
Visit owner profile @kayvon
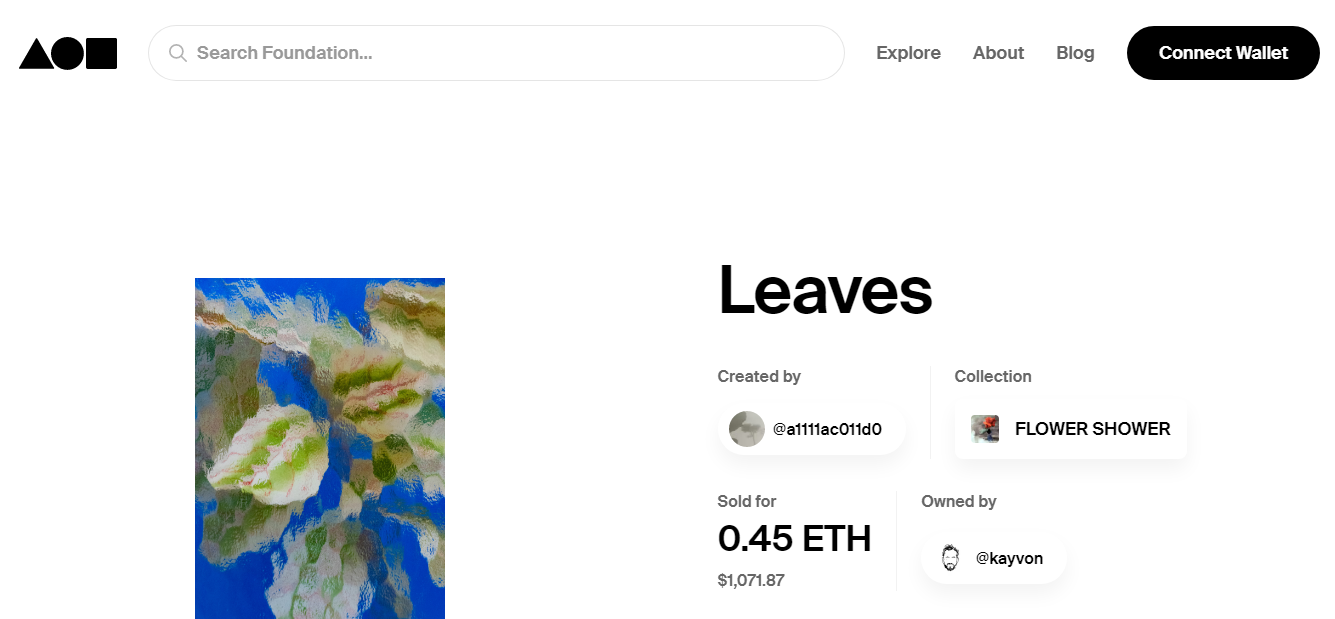point(1009,558)
